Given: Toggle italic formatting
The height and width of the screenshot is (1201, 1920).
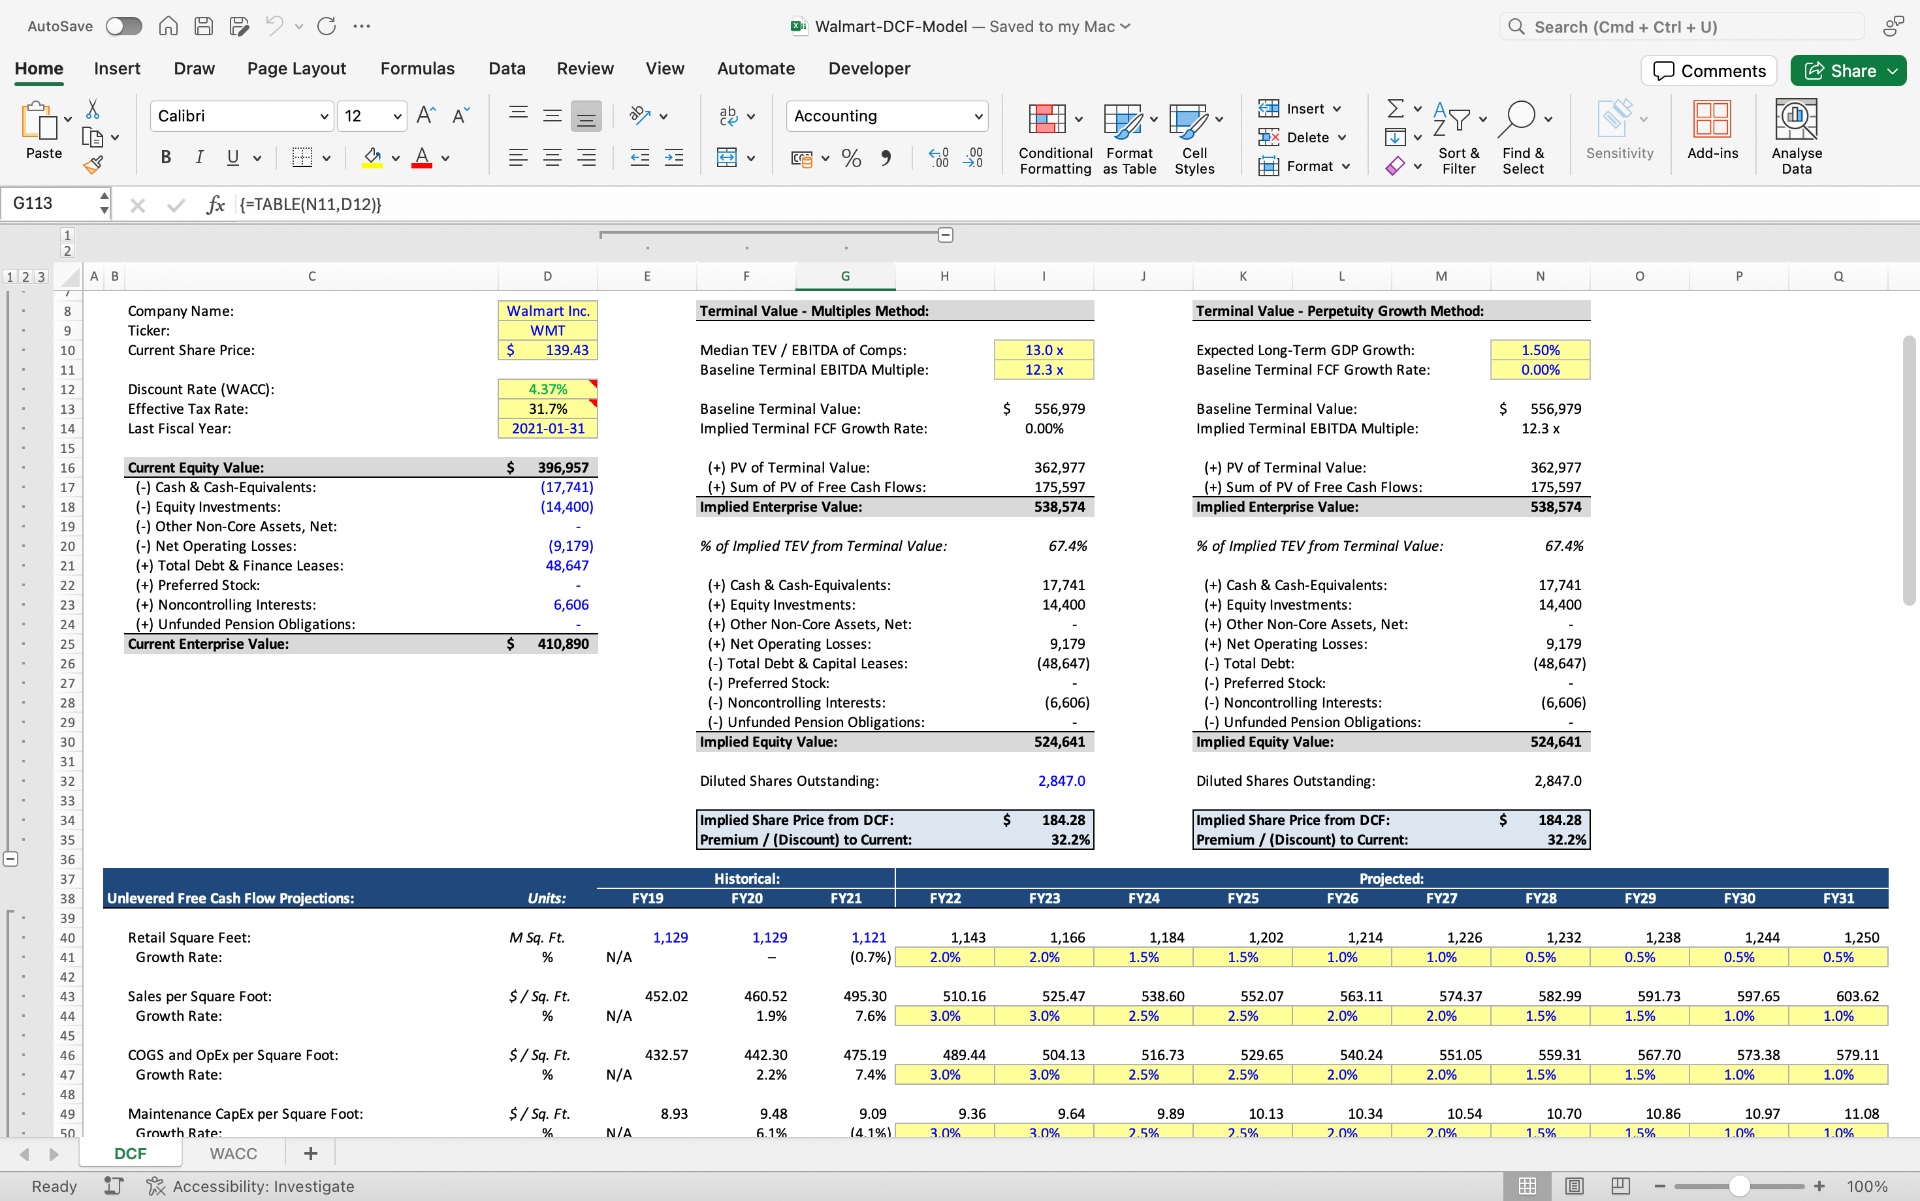Looking at the screenshot, I should pyautogui.click(x=199, y=157).
